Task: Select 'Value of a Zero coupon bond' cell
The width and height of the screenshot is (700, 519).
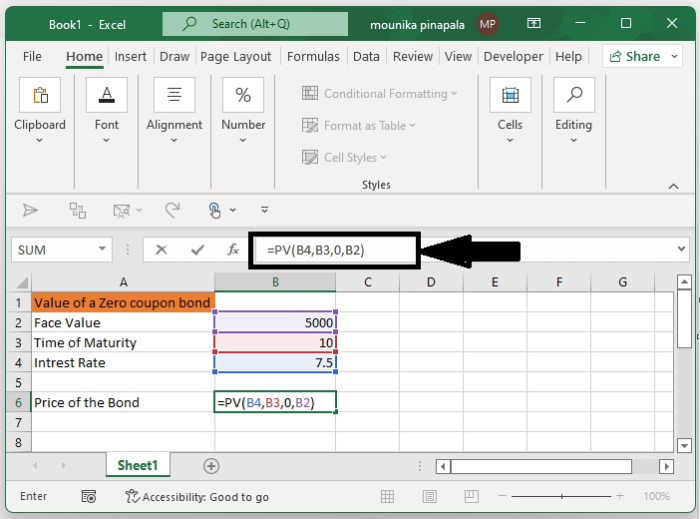Action: pyautogui.click(x=123, y=303)
